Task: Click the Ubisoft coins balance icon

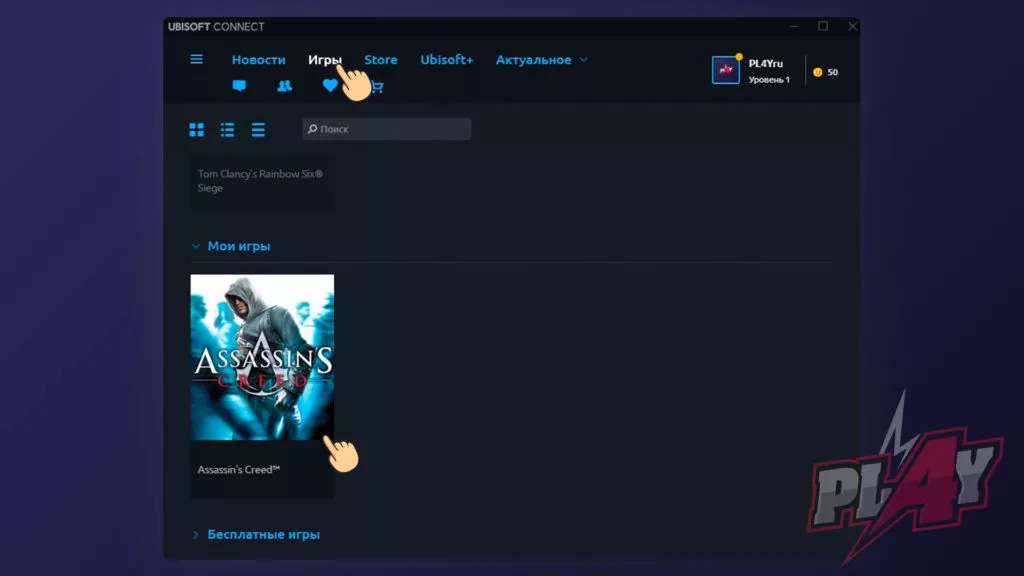Action: click(818, 72)
